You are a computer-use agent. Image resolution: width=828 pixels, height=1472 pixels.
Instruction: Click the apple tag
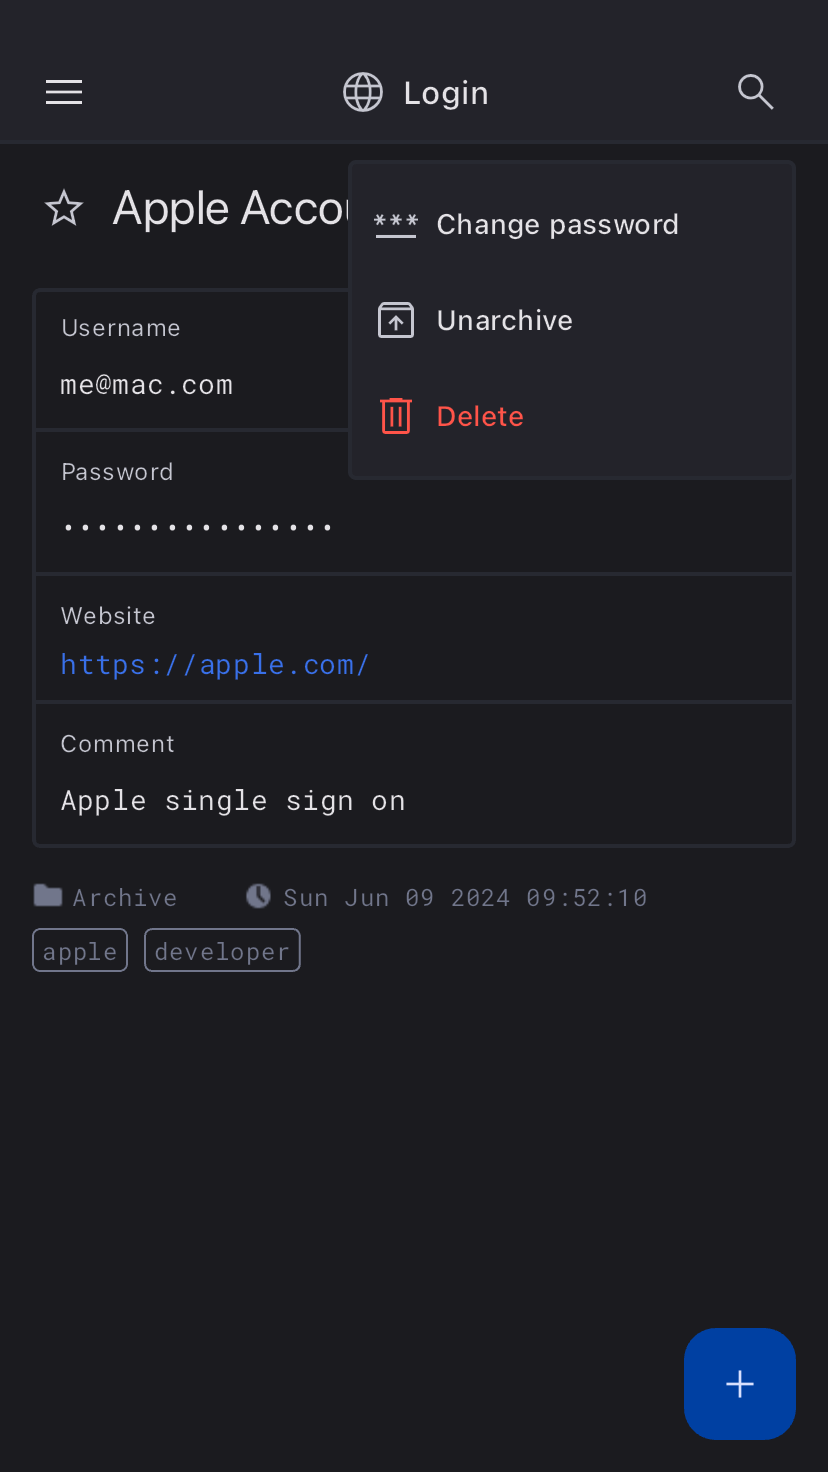click(80, 951)
